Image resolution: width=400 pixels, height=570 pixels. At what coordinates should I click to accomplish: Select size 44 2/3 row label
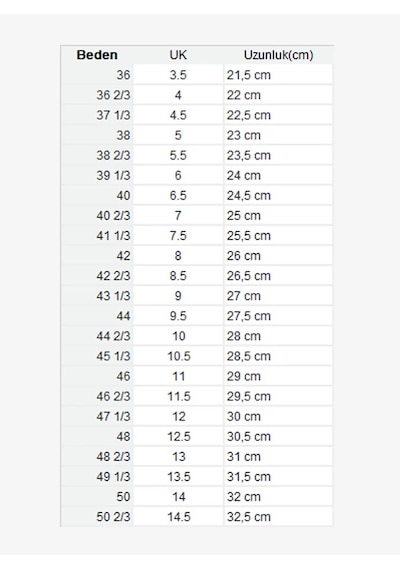[113, 336]
